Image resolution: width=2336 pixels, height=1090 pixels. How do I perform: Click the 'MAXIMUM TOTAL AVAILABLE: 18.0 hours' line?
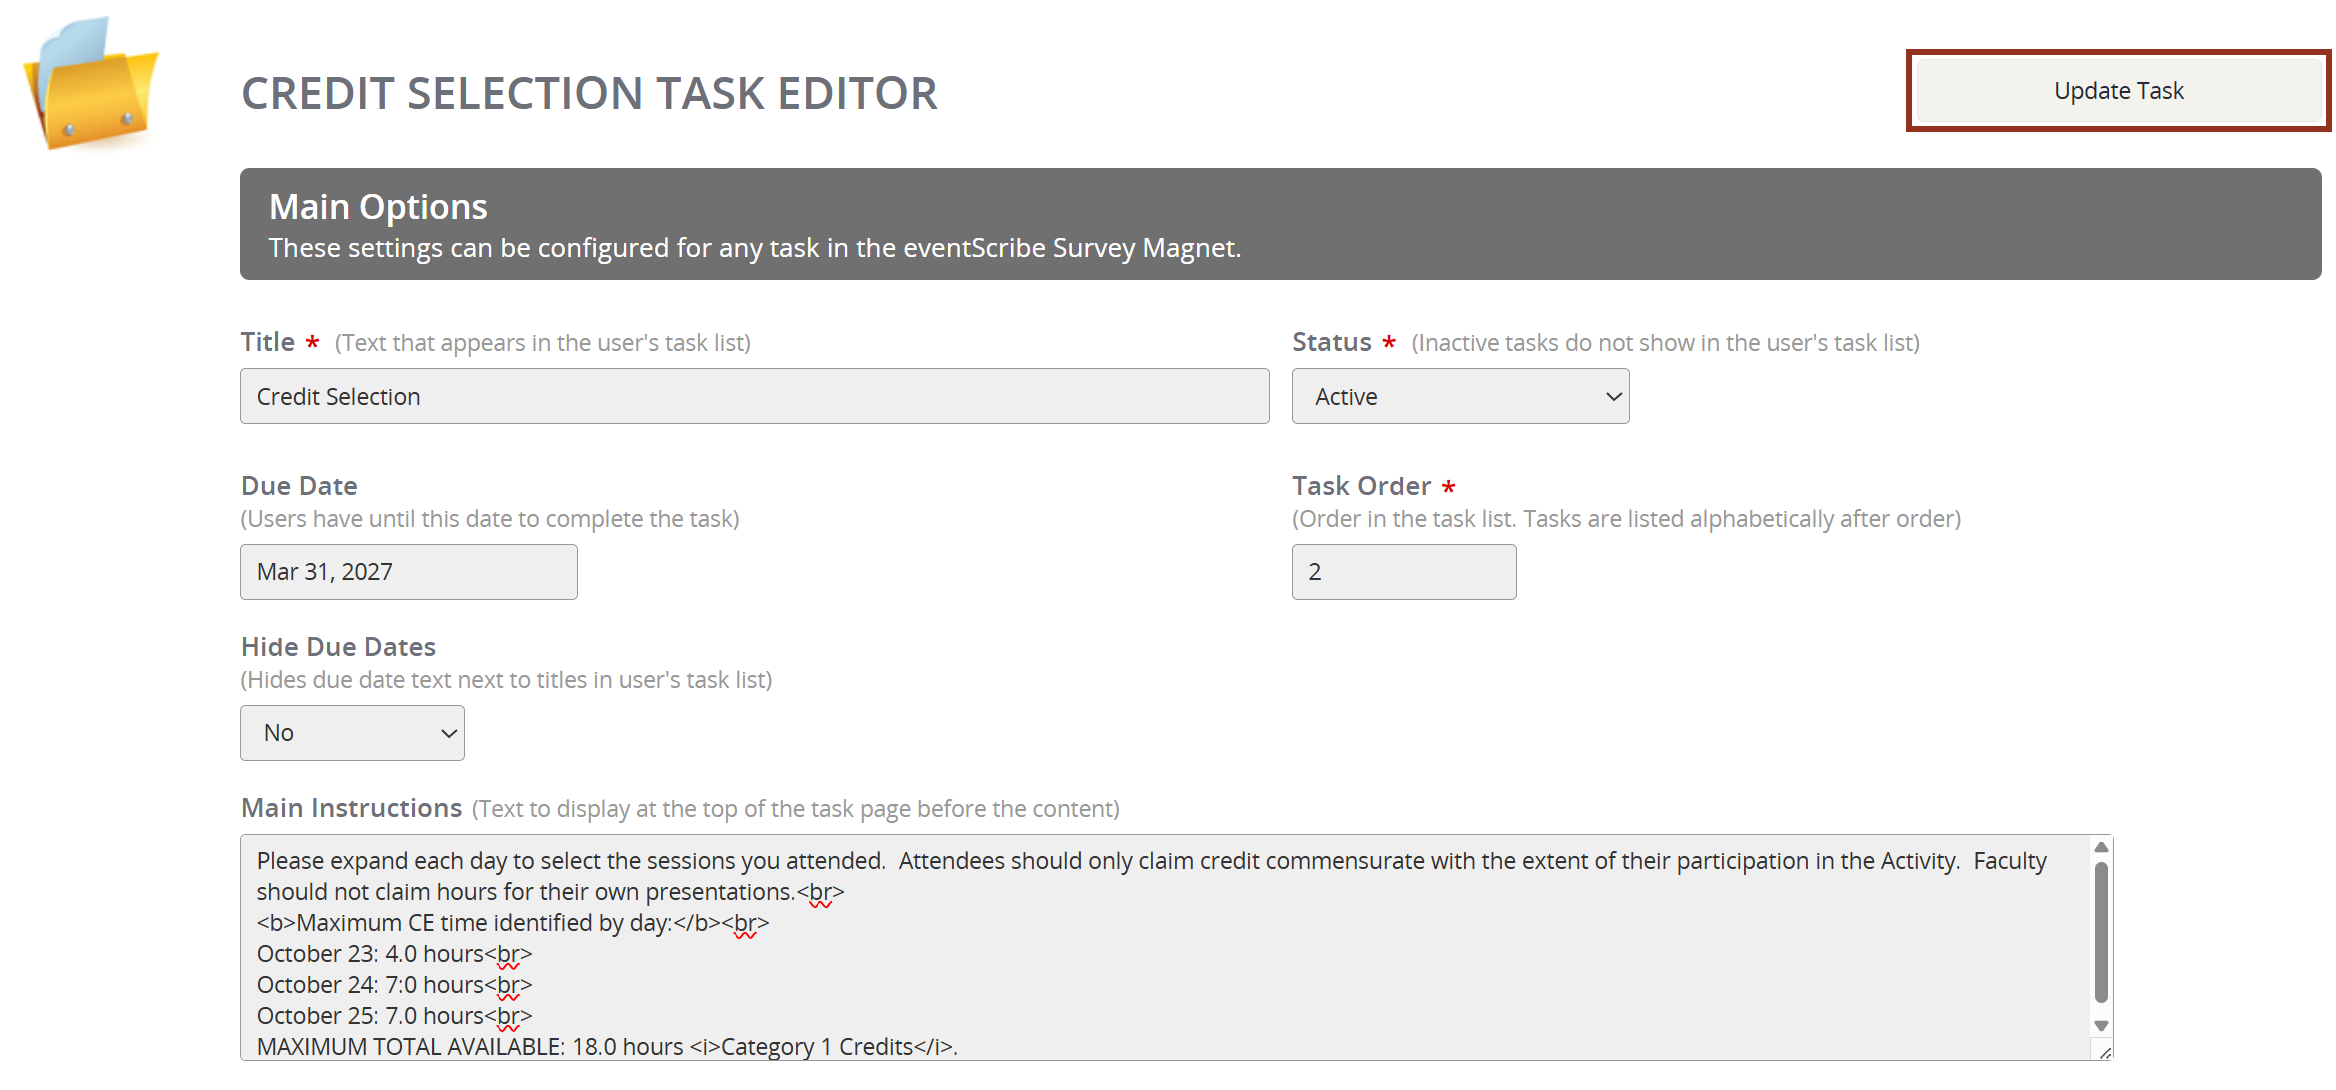[x=607, y=1047]
